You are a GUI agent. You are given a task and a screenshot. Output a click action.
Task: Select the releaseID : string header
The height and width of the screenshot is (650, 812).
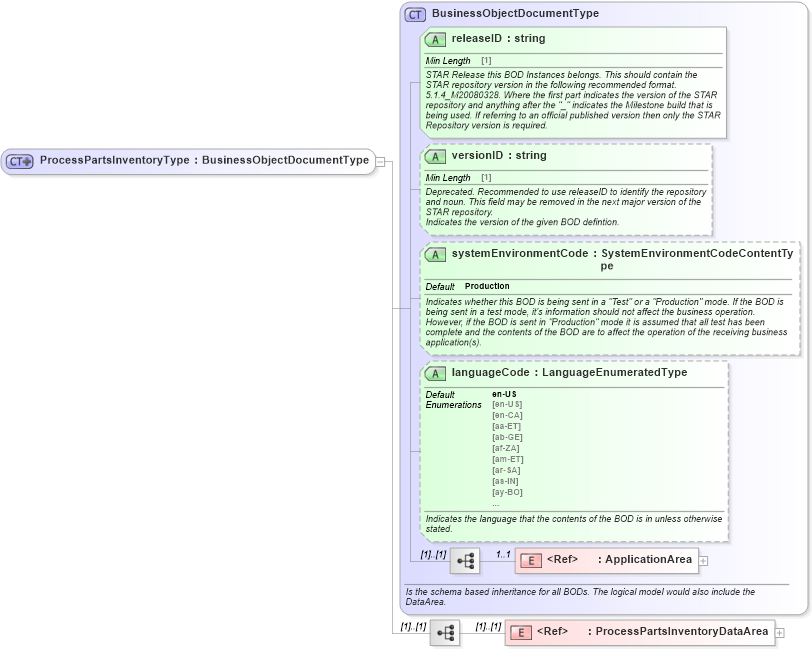[500, 38]
